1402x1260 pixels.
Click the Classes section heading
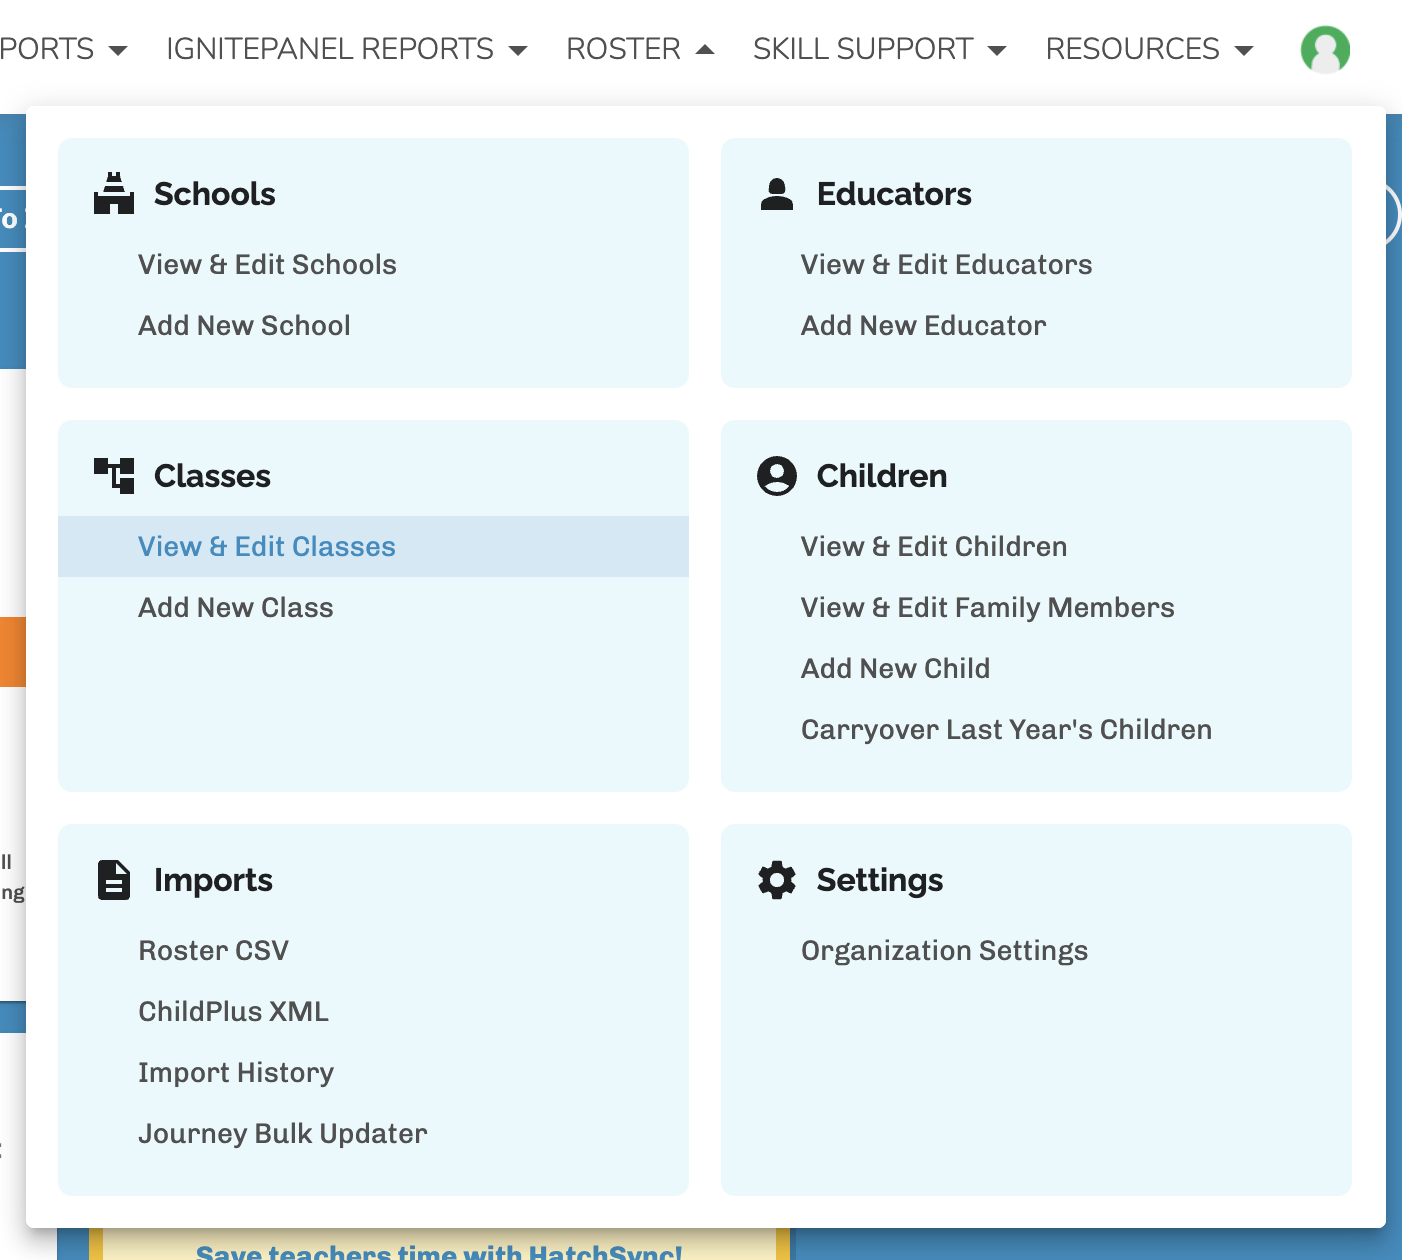(212, 476)
